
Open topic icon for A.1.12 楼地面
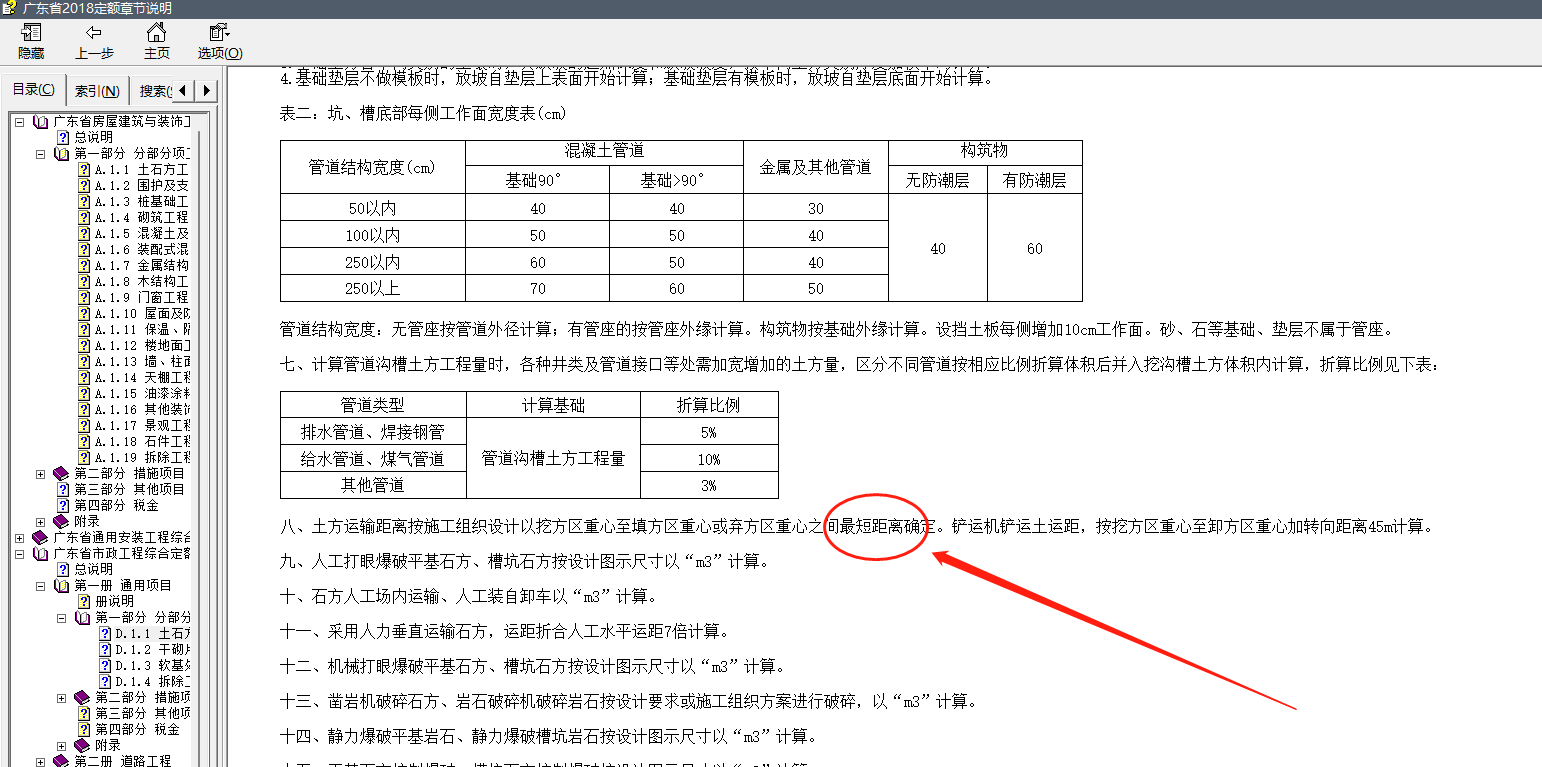[x=84, y=345]
